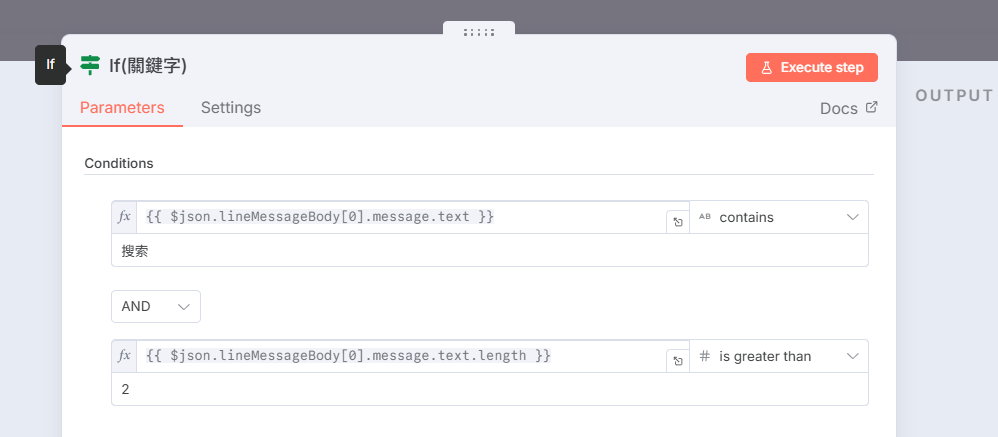The height and width of the screenshot is (437, 998).
Task: Open the Docs link
Action: (848, 108)
